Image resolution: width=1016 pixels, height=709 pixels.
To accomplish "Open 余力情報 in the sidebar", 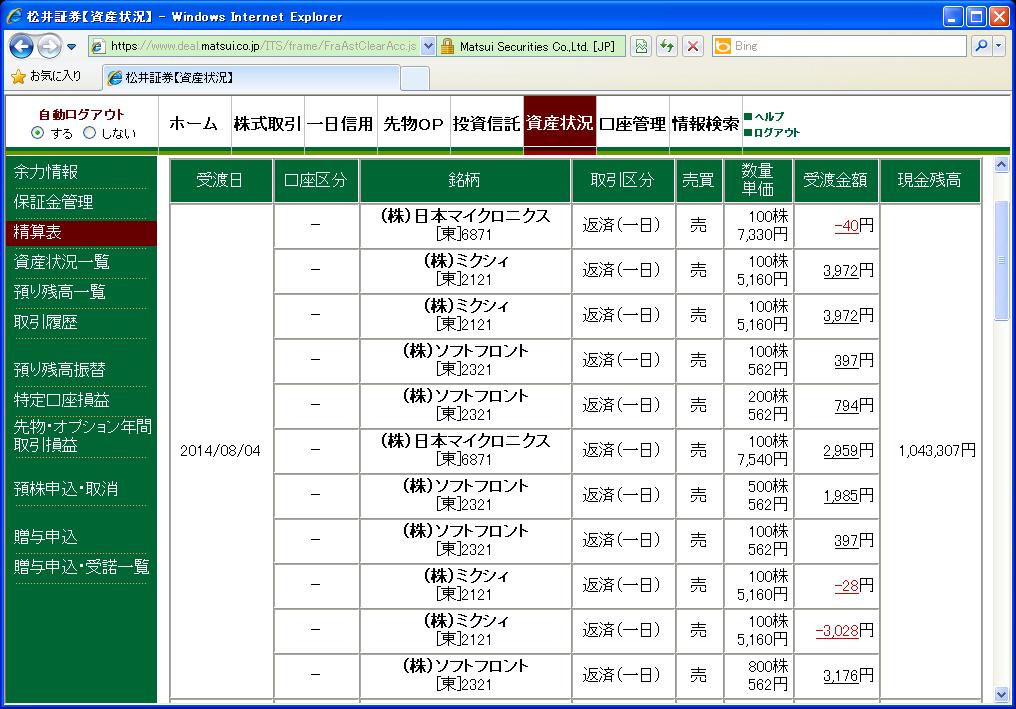I will coord(46,172).
